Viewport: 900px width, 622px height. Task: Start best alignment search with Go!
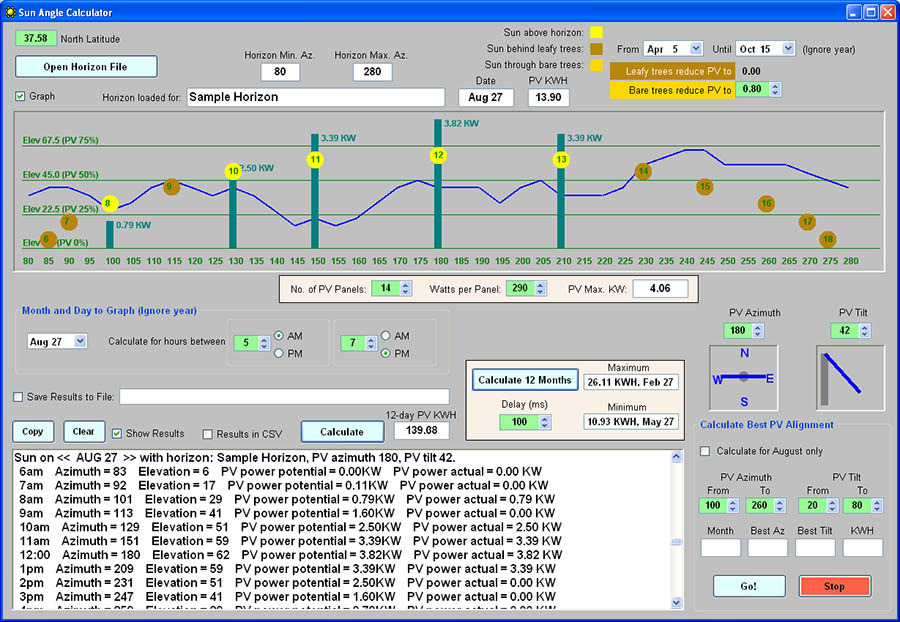[748, 586]
